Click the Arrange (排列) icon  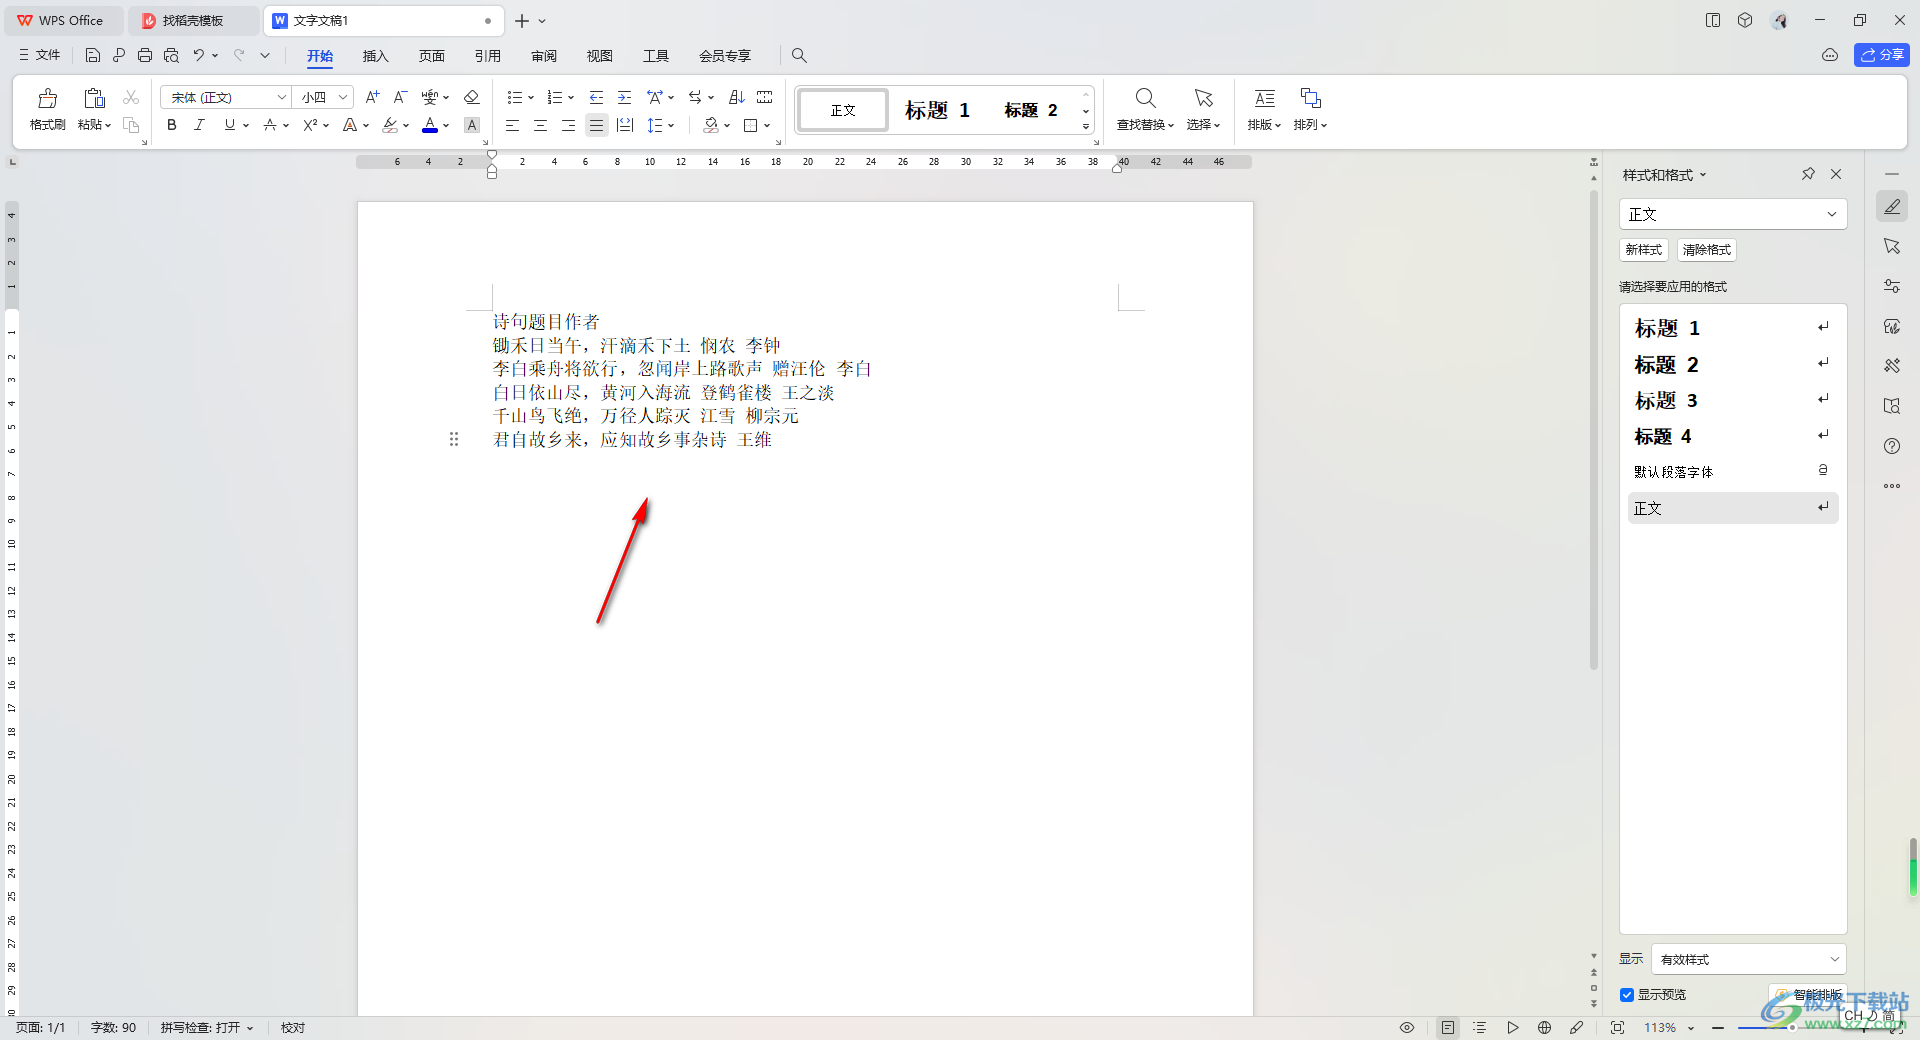(1310, 98)
